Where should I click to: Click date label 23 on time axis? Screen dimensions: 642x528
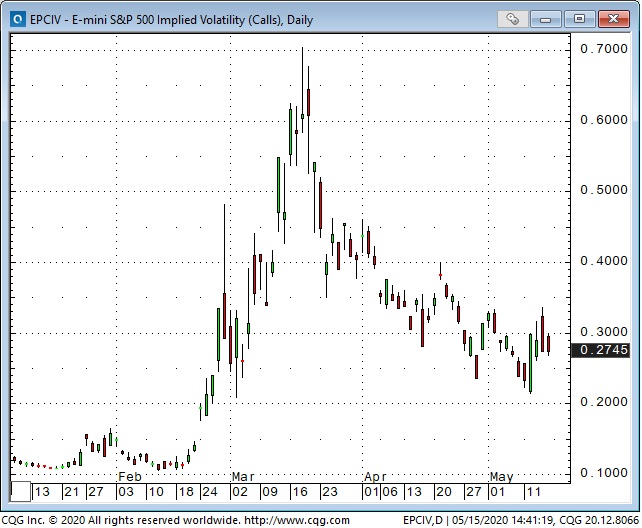pyautogui.click(x=330, y=492)
